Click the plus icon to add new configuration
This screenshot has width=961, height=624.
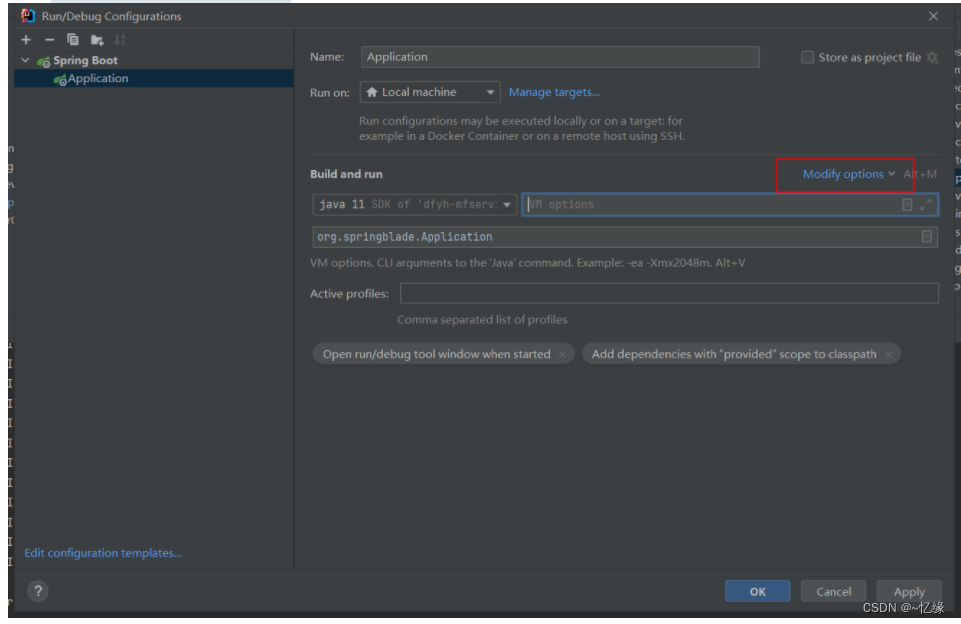pos(26,40)
